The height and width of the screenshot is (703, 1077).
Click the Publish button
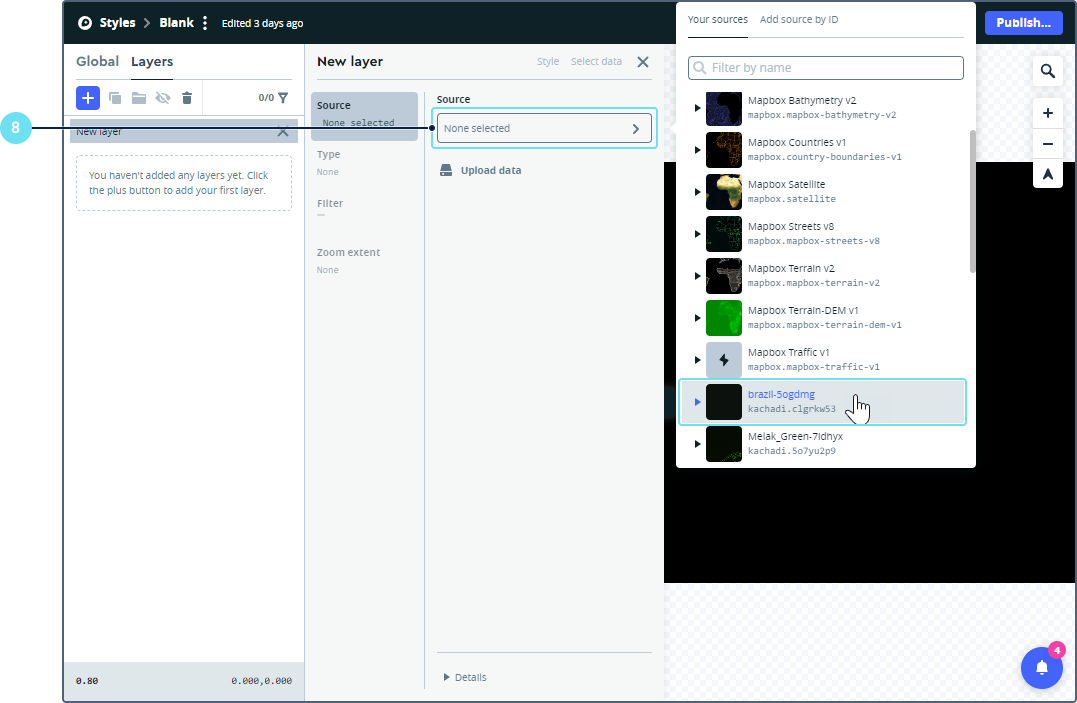click(1023, 23)
